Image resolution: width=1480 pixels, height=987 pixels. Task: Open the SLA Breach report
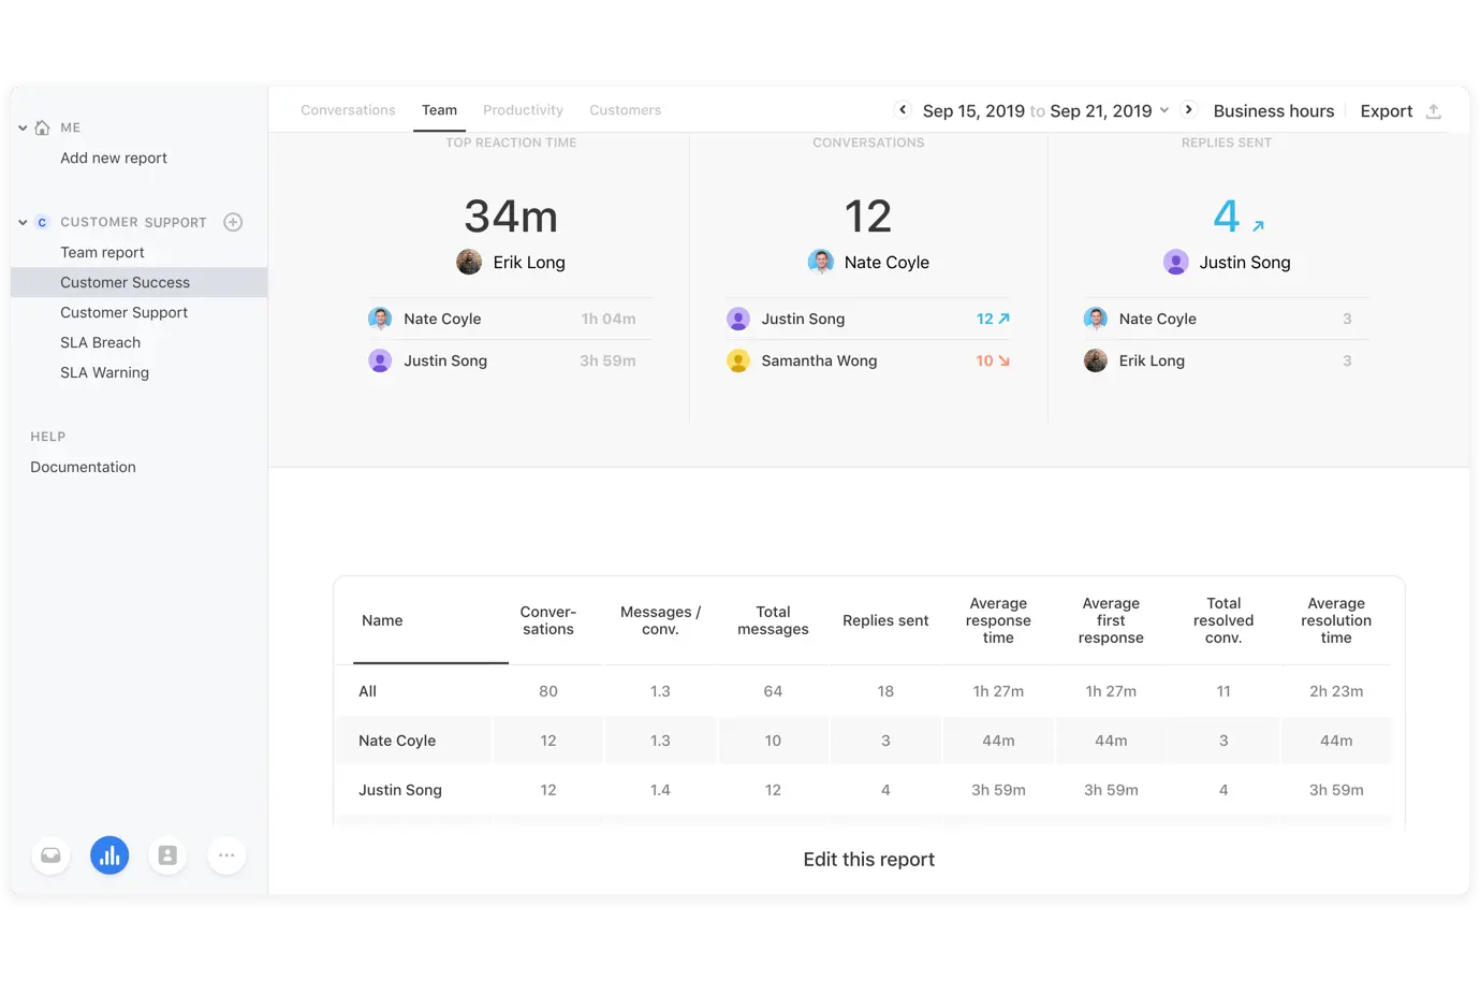(x=100, y=342)
